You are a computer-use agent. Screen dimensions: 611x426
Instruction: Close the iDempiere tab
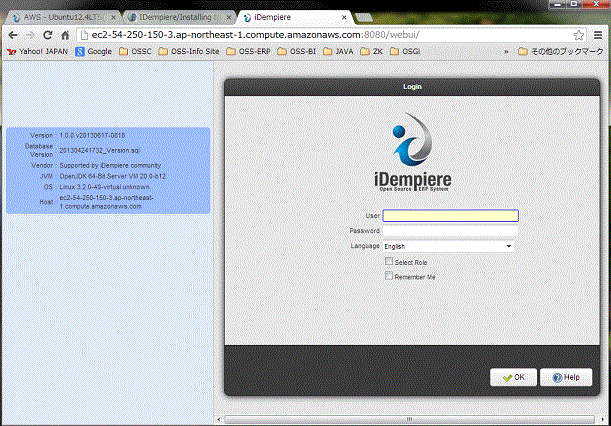[x=344, y=18]
